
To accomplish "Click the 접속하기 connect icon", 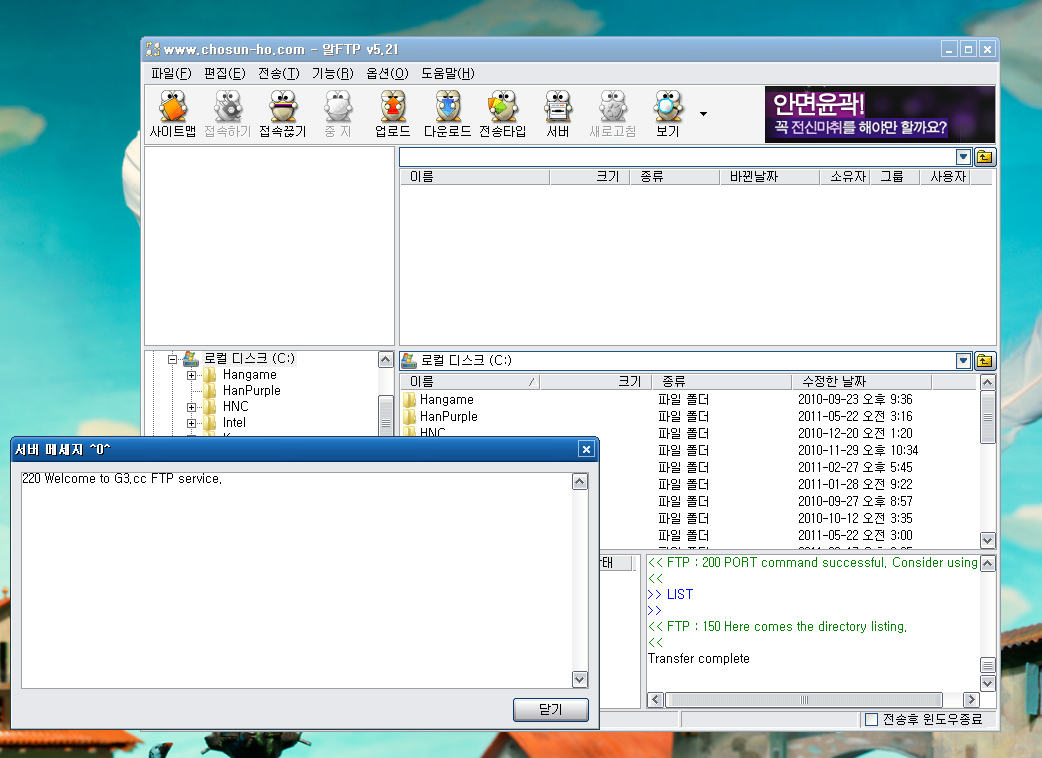I will [x=228, y=114].
